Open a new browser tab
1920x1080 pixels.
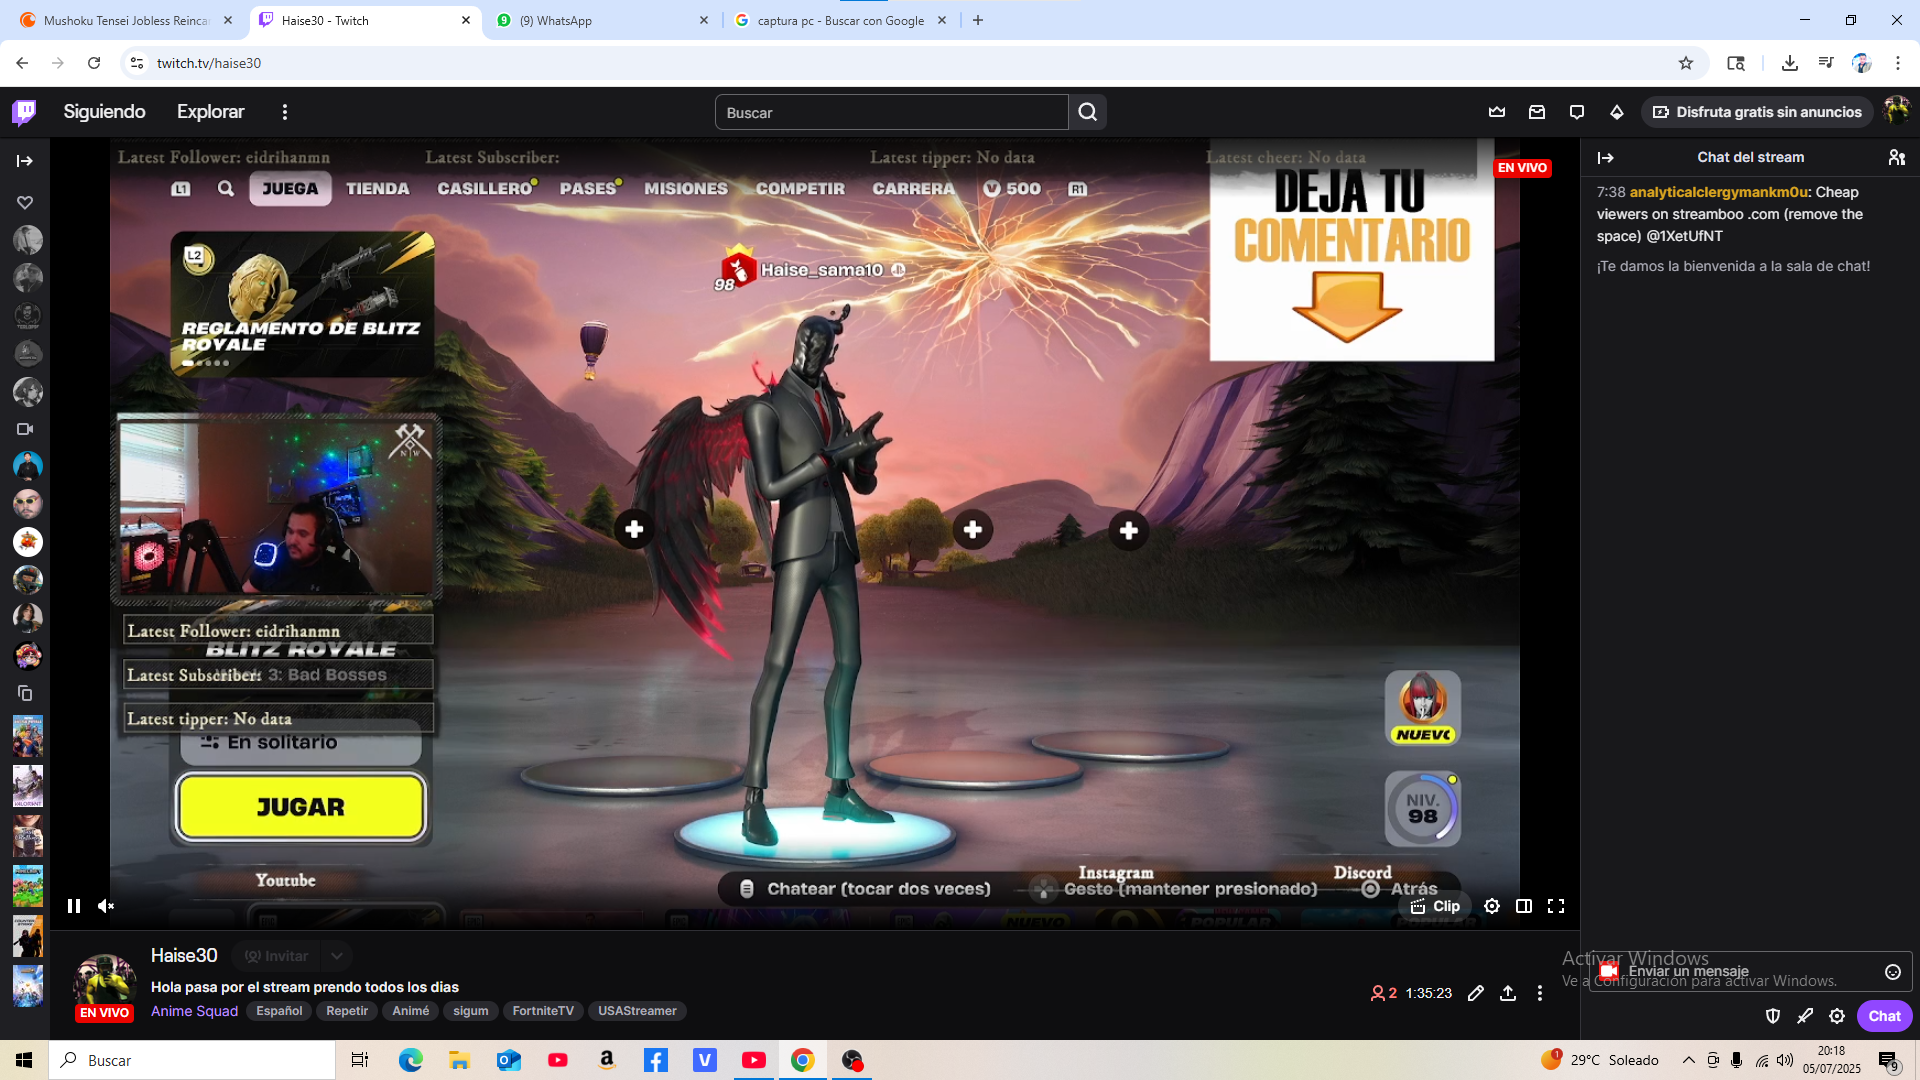978,20
